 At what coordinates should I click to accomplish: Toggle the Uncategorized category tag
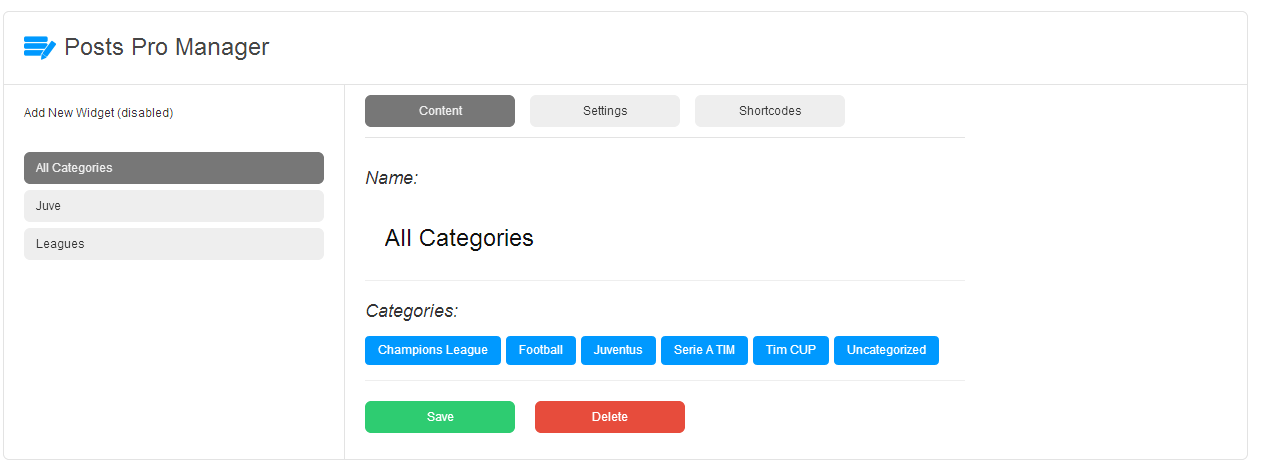(886, 350)
